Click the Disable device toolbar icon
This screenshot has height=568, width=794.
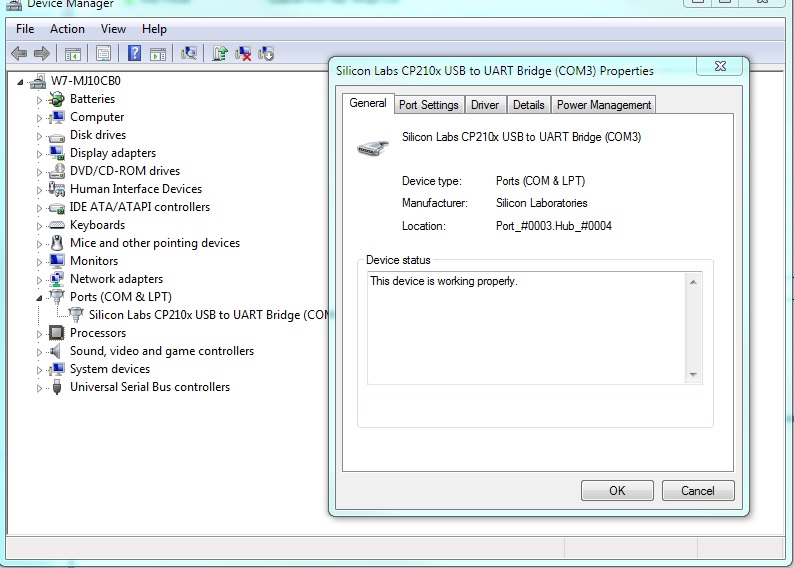[266, 53]
